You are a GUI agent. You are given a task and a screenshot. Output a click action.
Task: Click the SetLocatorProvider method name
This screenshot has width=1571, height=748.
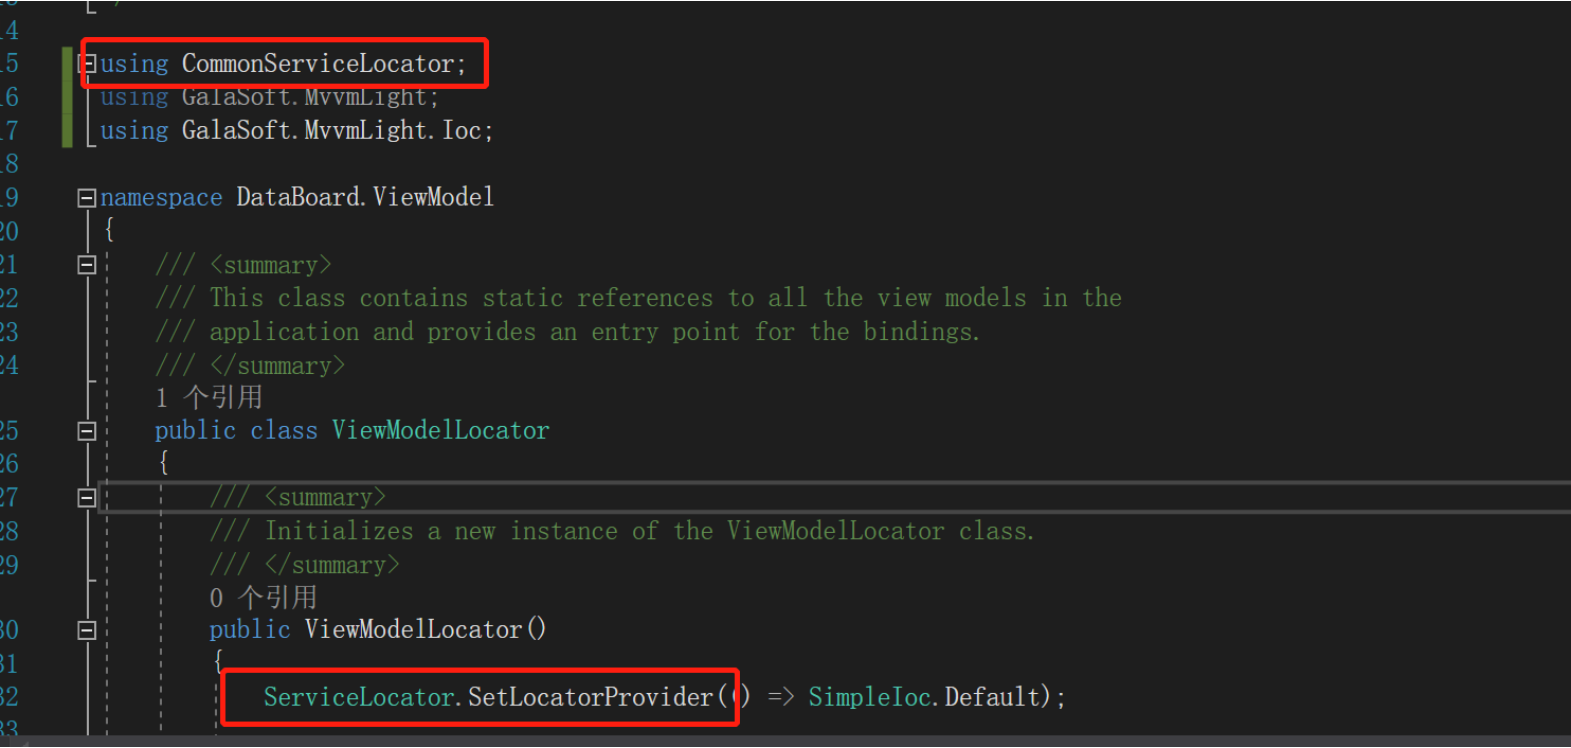590,697
